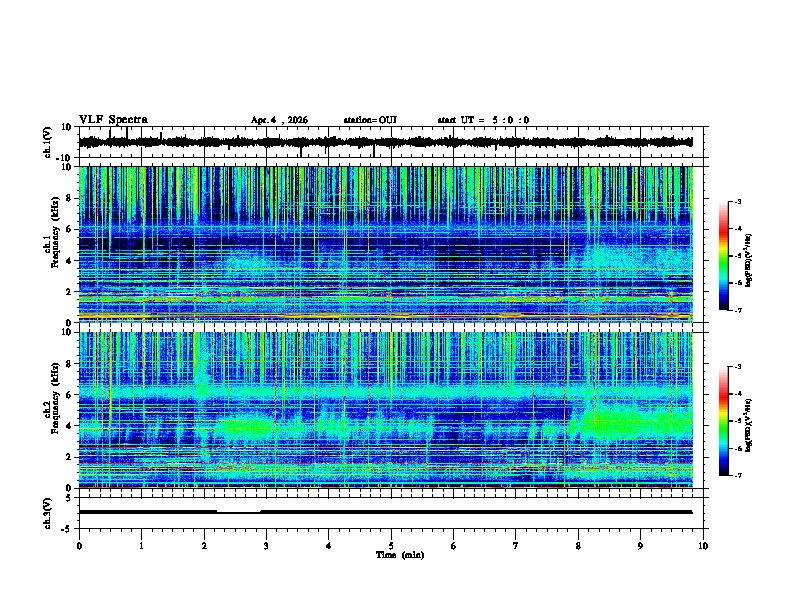Click the ch.1 frequency axis tick 8
Viewport: 792px width, 612px height.
coord(69,198)
